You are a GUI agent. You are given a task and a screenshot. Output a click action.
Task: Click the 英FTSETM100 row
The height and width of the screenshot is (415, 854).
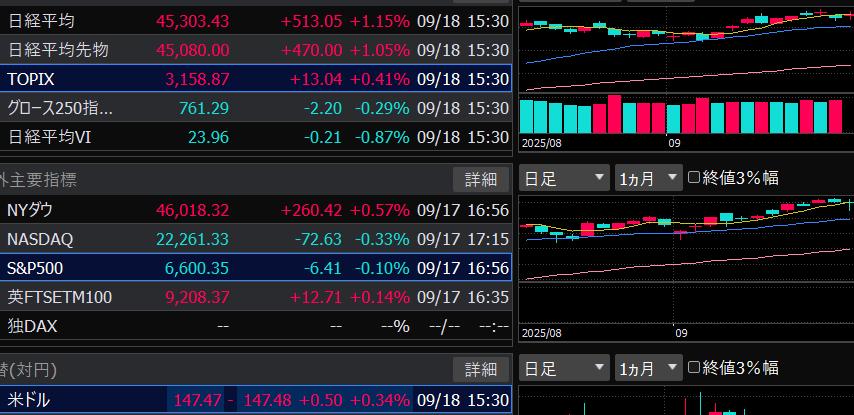pos(255,297)
